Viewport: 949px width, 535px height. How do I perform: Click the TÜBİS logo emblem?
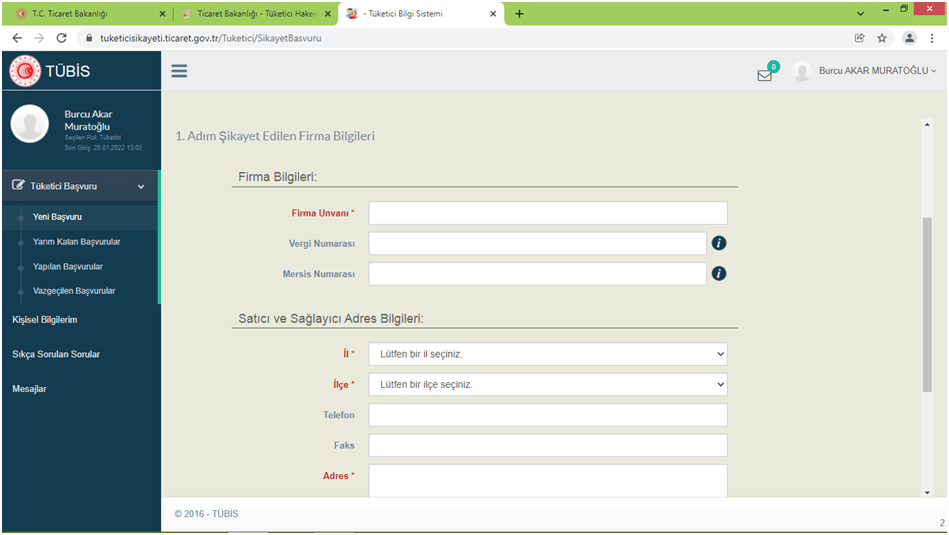click(25, 71)
